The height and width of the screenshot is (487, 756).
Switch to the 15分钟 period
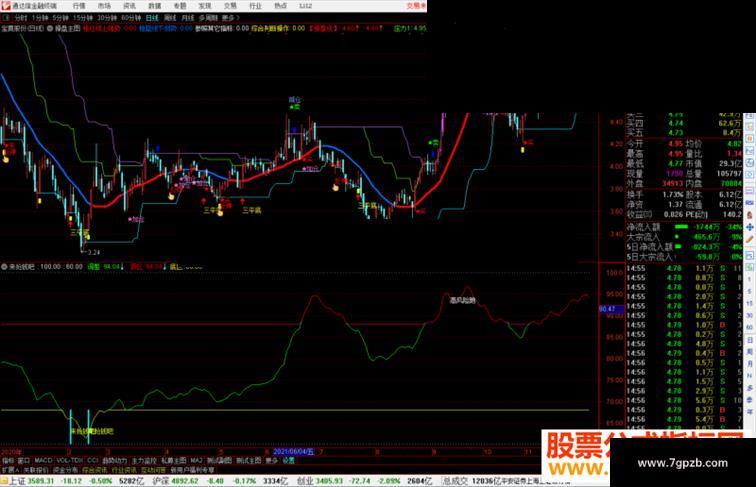83,18
